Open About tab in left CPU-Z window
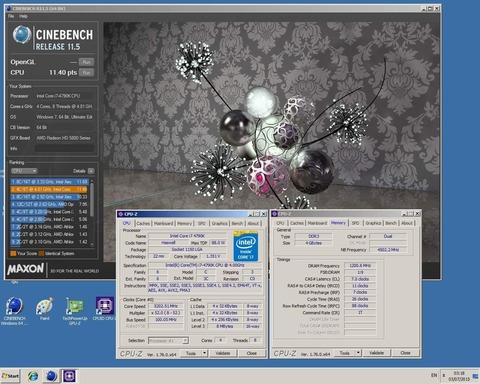 253,223
